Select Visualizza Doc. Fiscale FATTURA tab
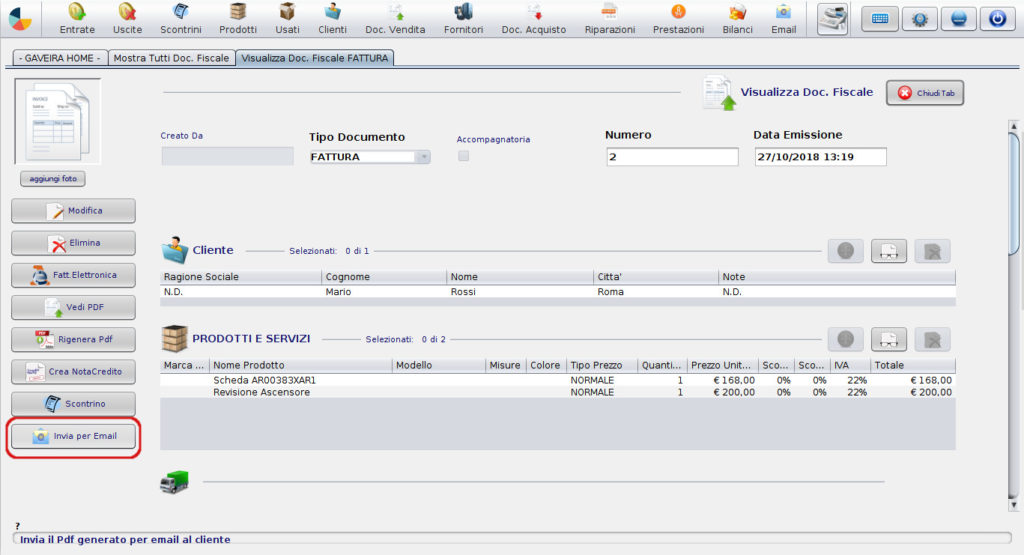 pos(315,58)
